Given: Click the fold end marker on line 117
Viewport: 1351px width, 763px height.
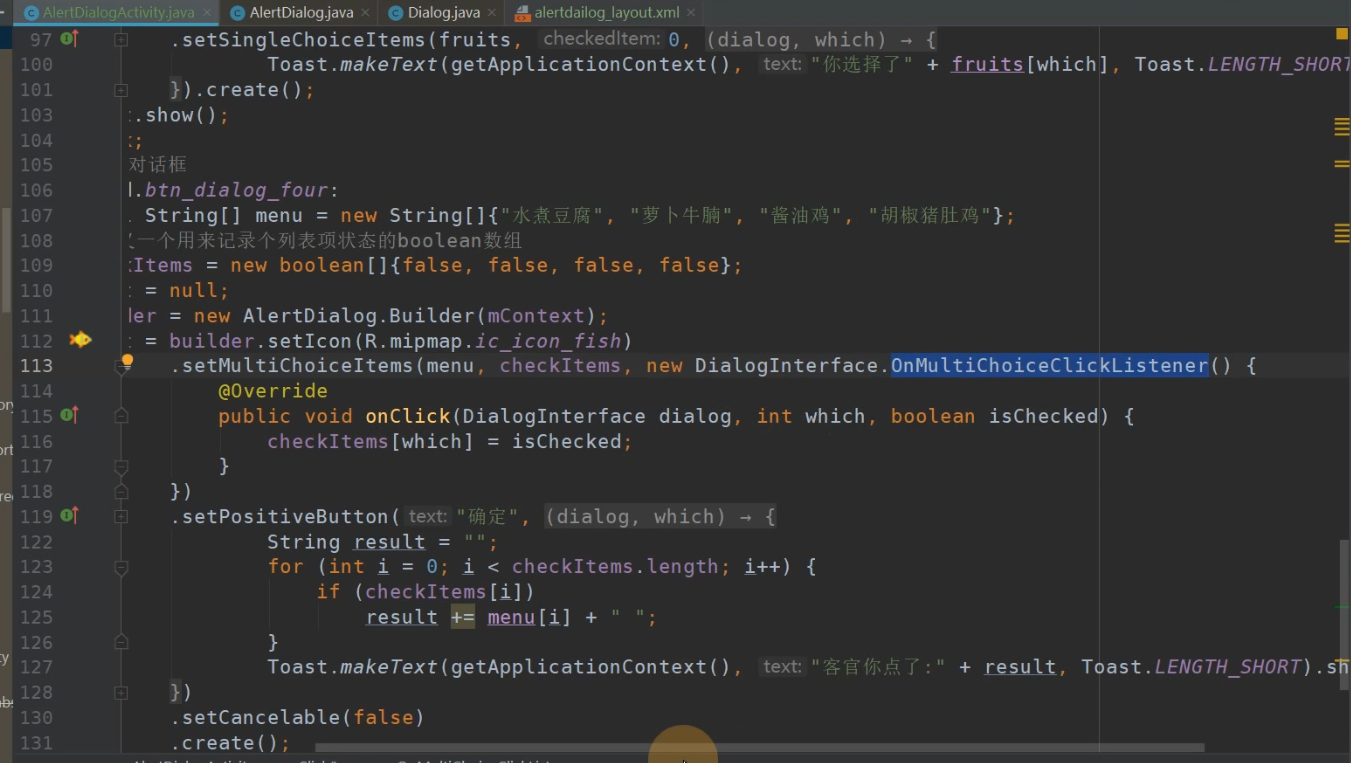Looking at the screenshot, I should (121, 466).
